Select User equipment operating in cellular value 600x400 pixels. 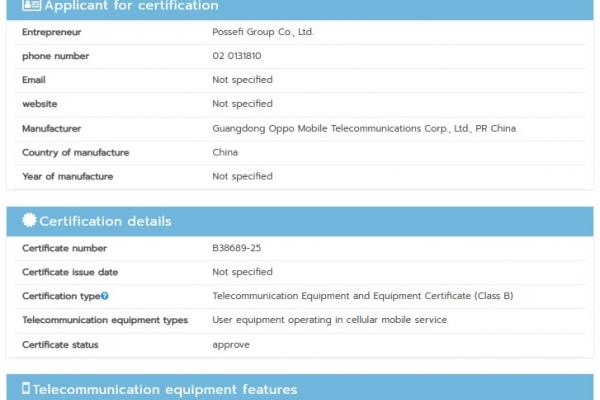[329, 320]
